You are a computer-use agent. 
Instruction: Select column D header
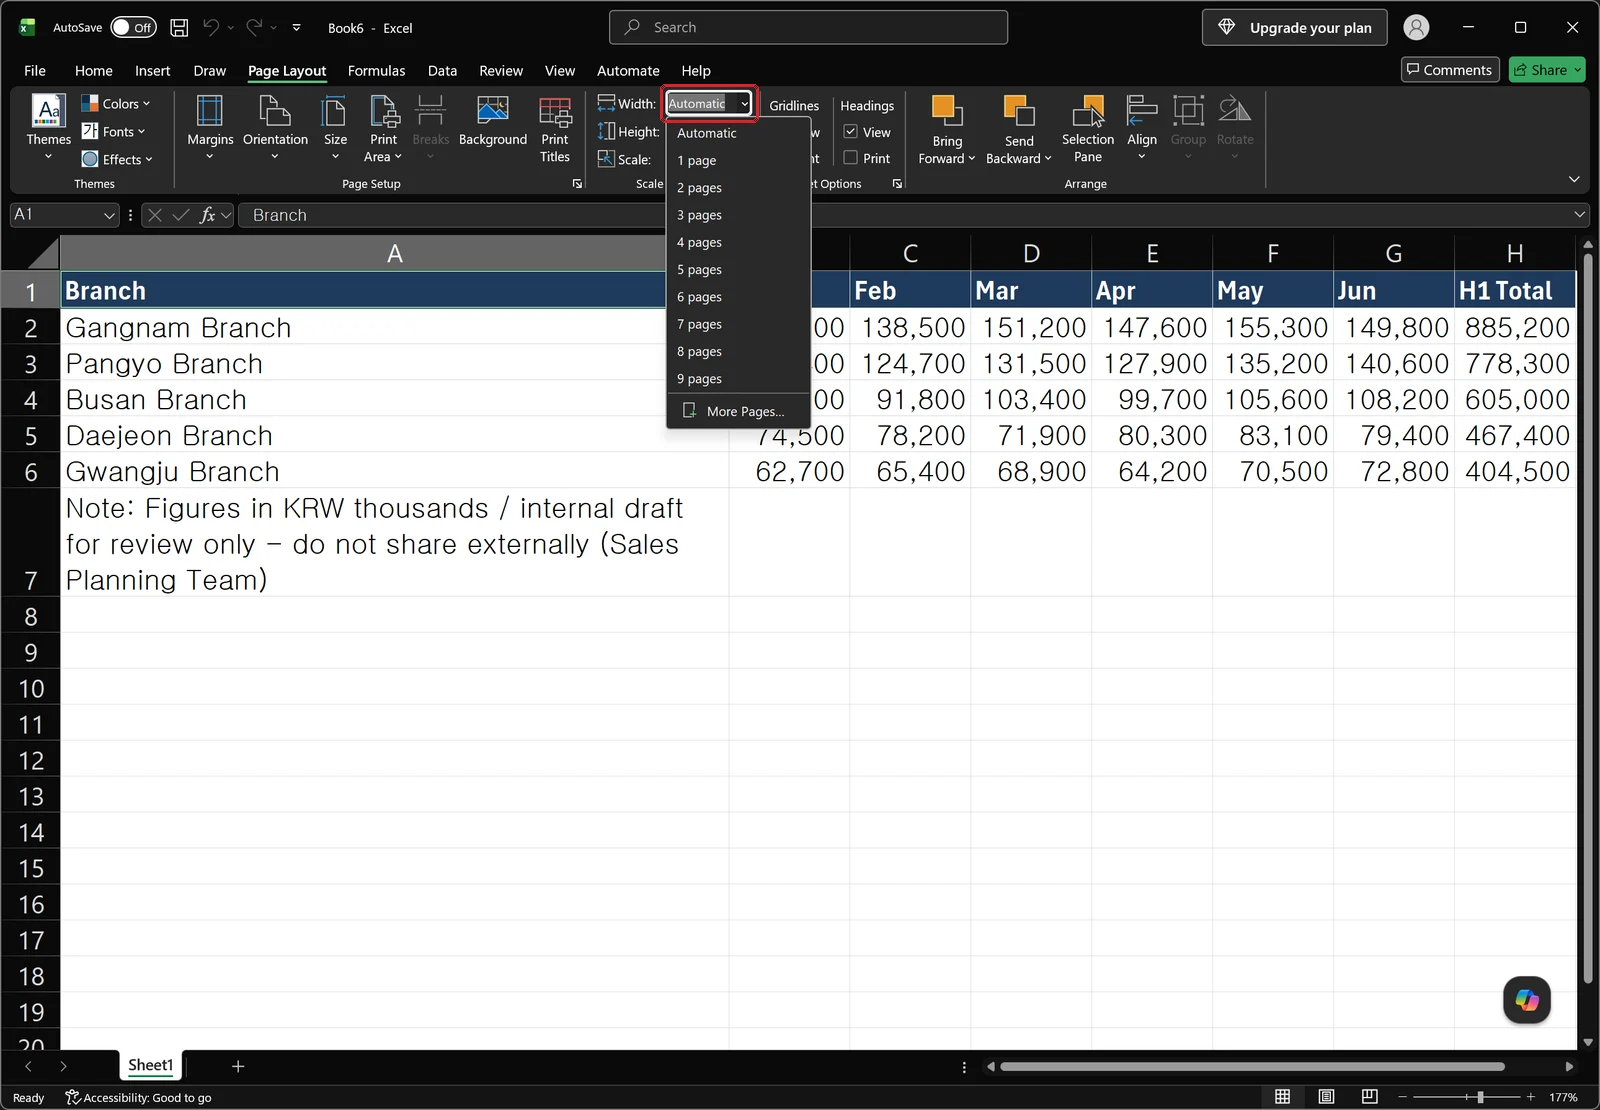click(1031, 254)
